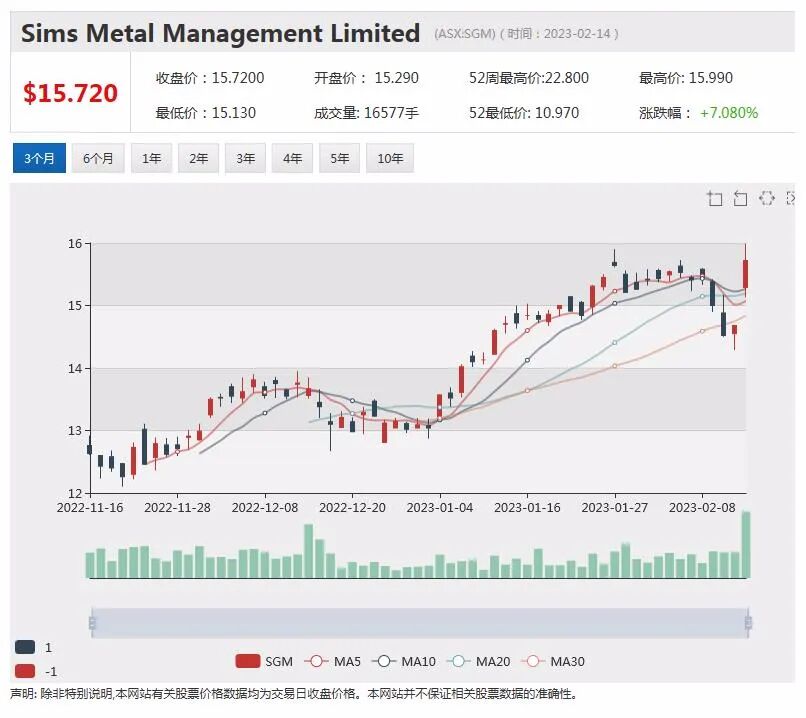Click the 最高价: 15.990 value

[686, 78]
